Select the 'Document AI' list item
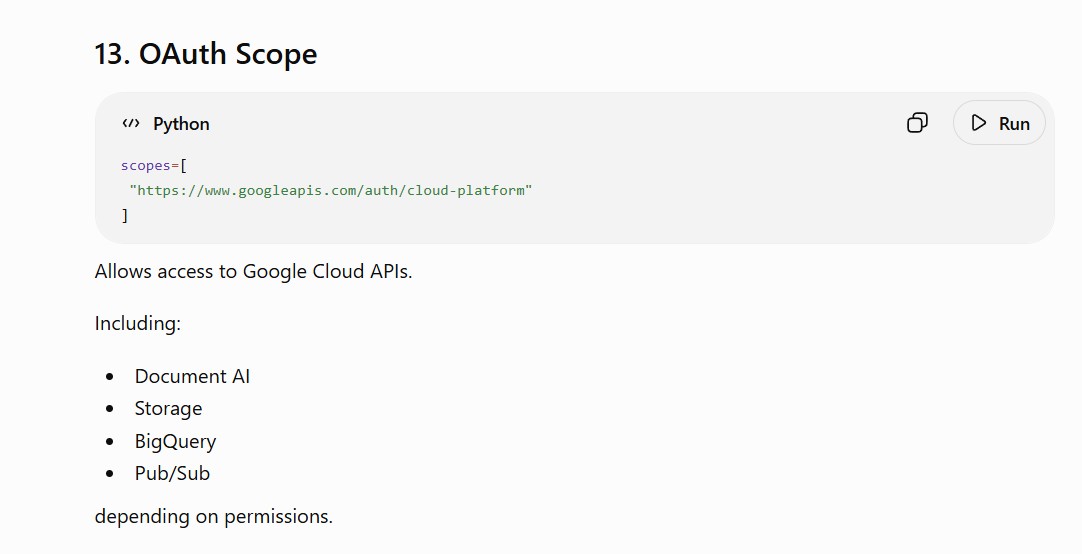The image size is (1082, 554). pos(192,376)
